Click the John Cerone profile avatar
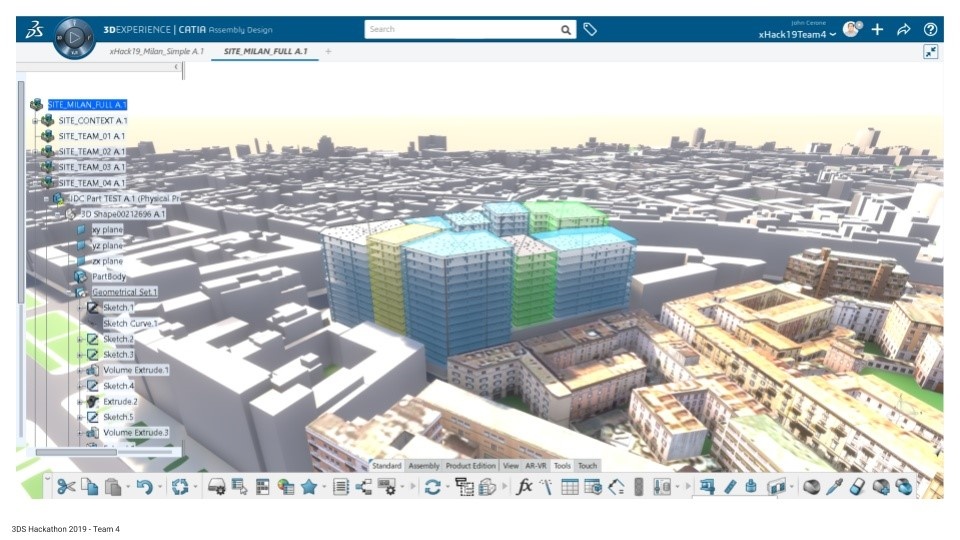Screen dimensions: 960x540 pyautogui.click(x=852, y=29)
